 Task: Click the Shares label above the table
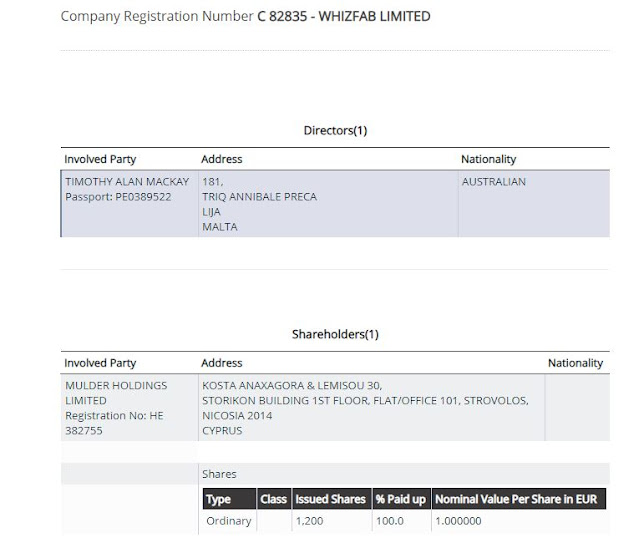pyautogui.click(x=219, y=474)
